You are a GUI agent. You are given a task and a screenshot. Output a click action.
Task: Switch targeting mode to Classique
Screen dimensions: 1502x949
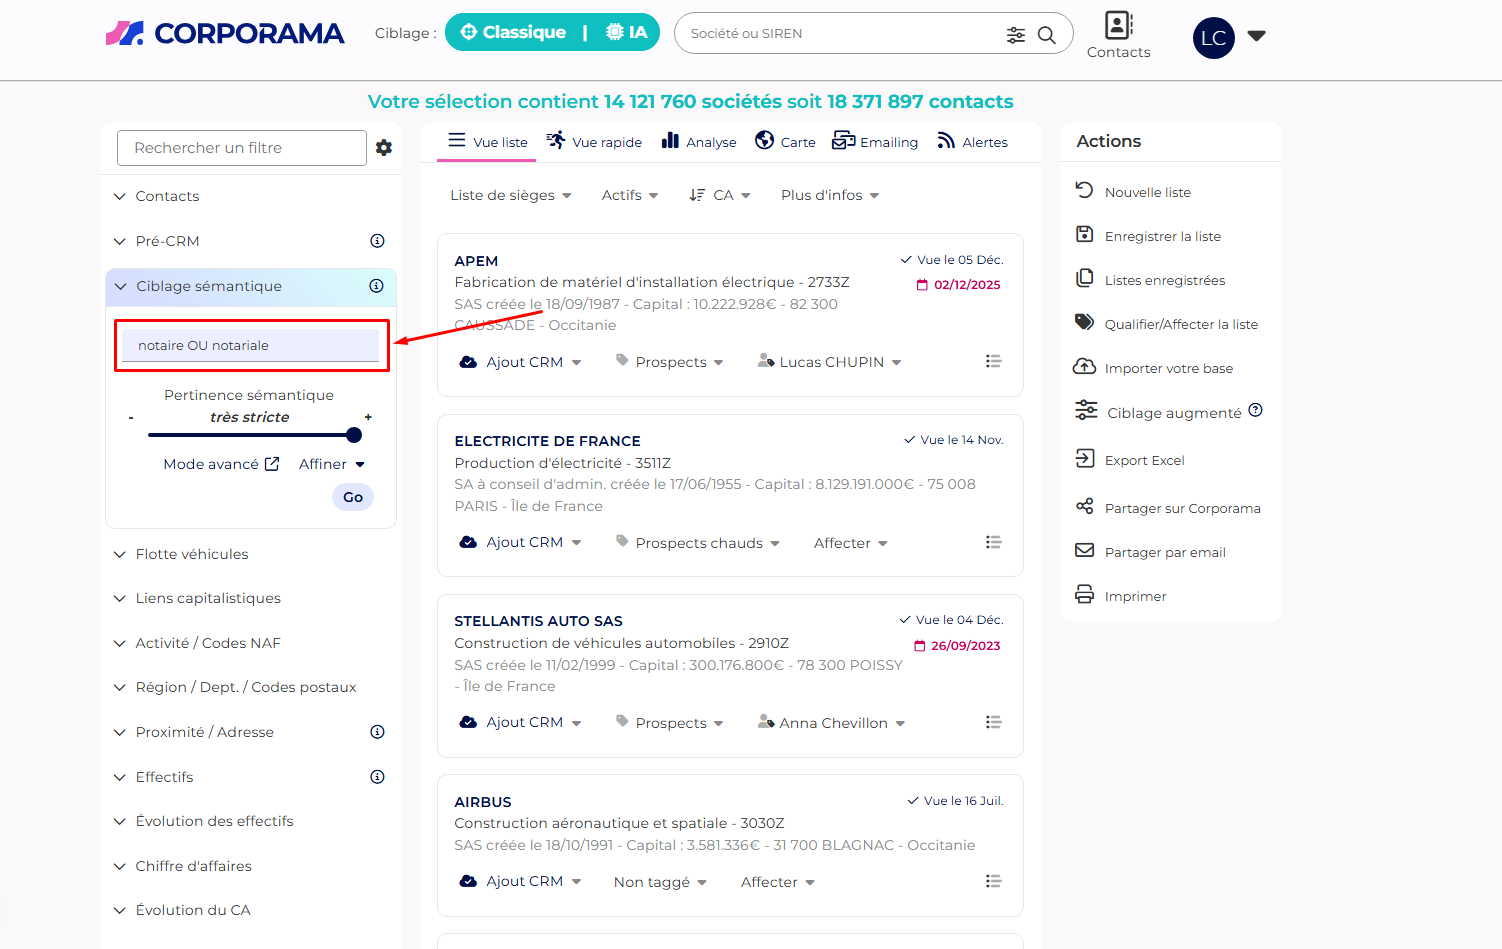coord(512,33)
